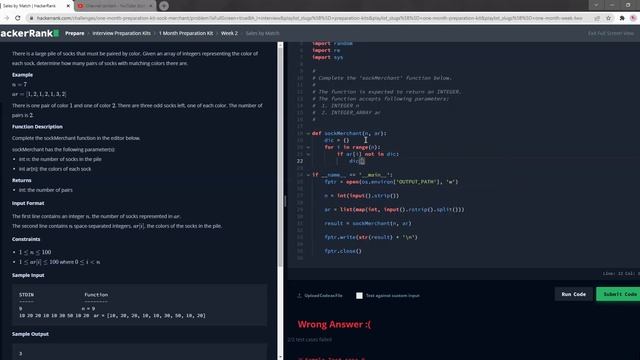This screenshot has height=360, width=640.
Task: Click the 'Example' heading
Action: point(22,75)
